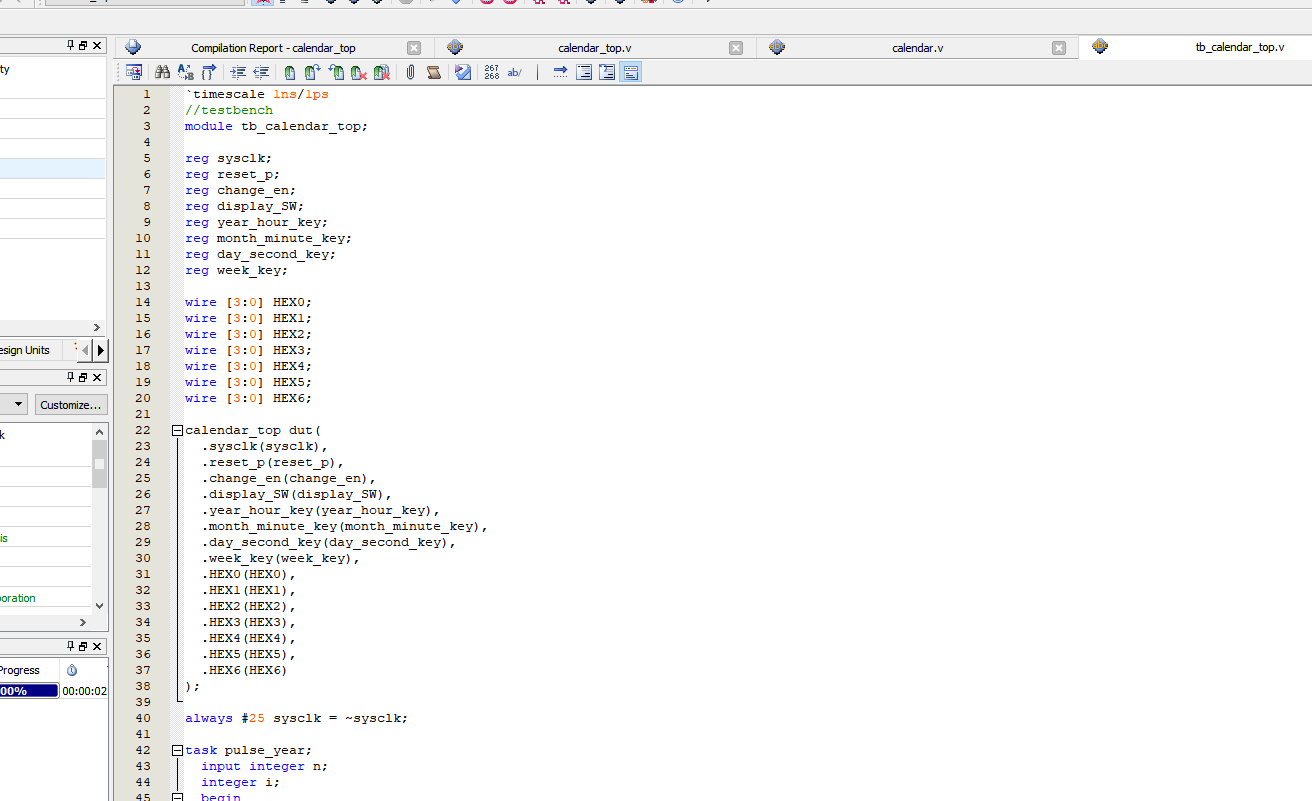
Task: Click the compilation progress bar
Action: [29, 691]
